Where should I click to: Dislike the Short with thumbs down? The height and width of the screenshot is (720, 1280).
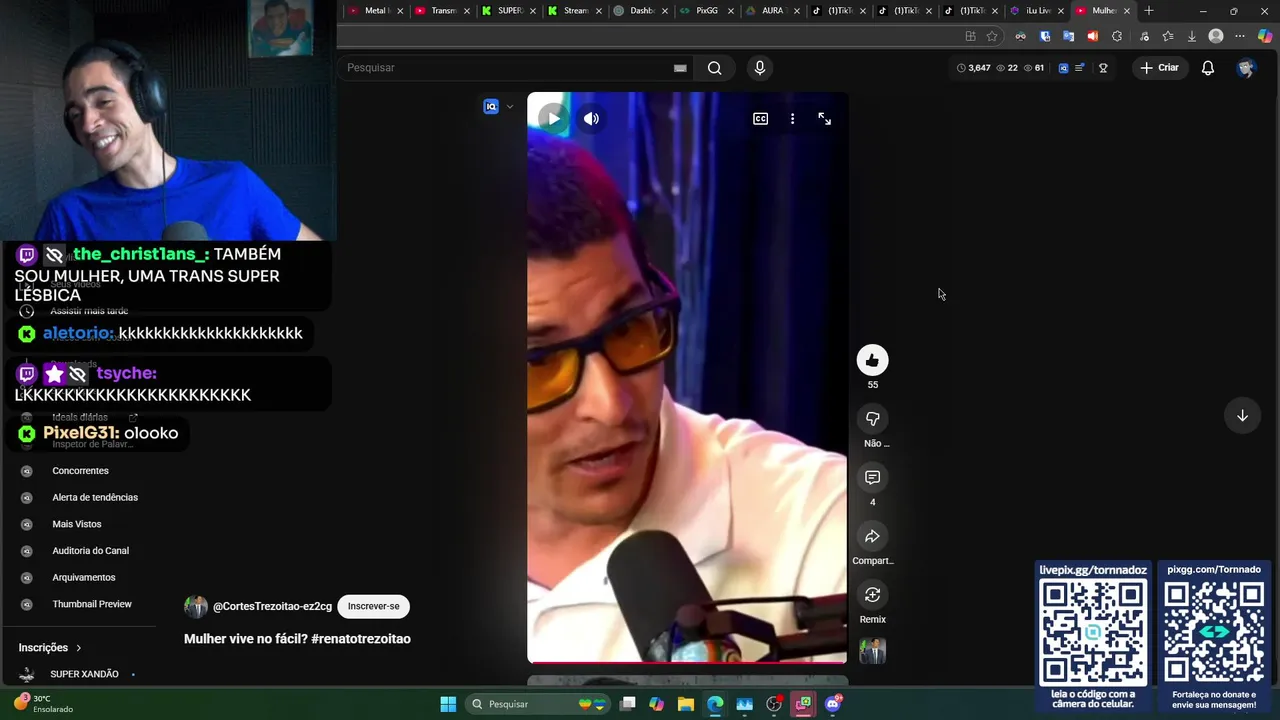click(x=872, y=419)
